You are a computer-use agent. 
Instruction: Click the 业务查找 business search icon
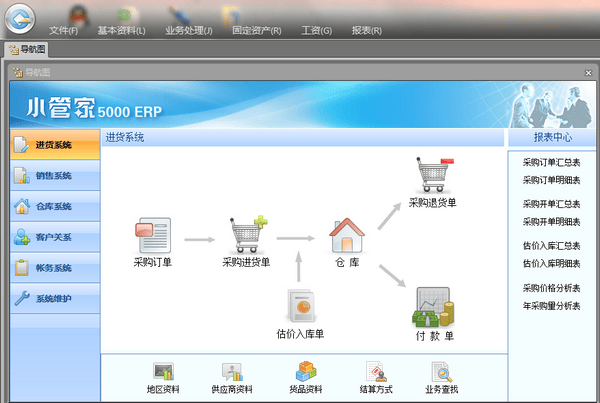click(x=441, y=373)
